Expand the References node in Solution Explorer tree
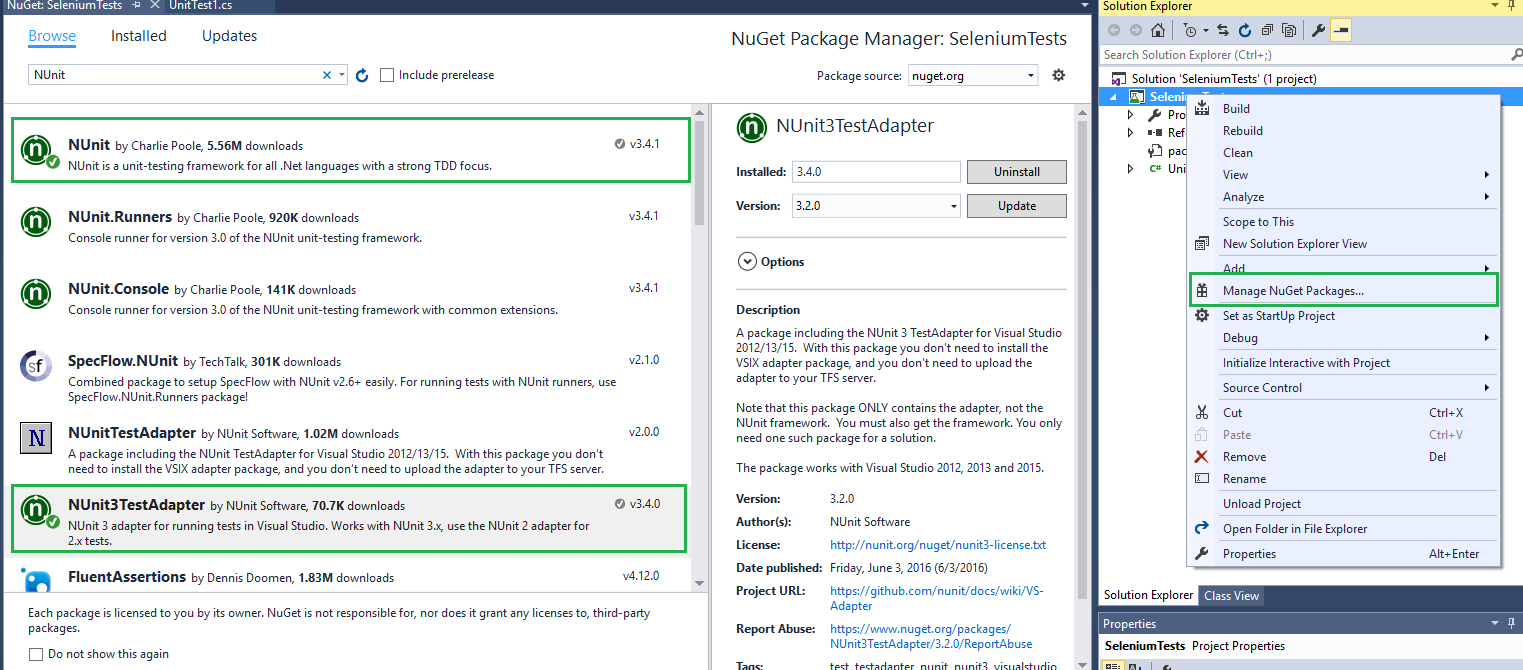The width and height of the screenshot is (1523, 670). tap(1131, 133)
